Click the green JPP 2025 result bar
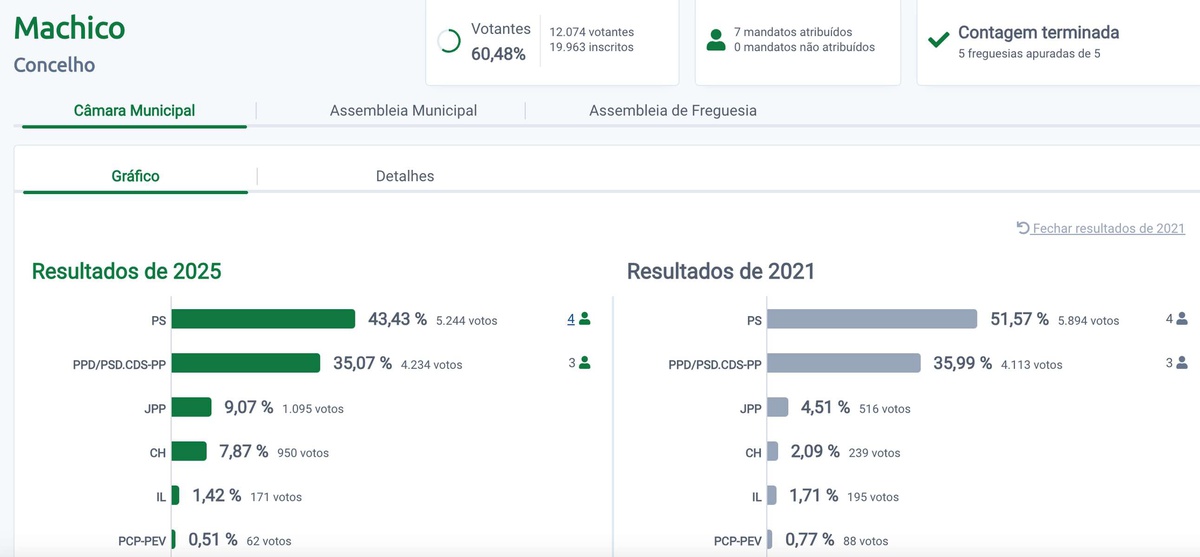 pyautogui.click(x=191, y=407)
